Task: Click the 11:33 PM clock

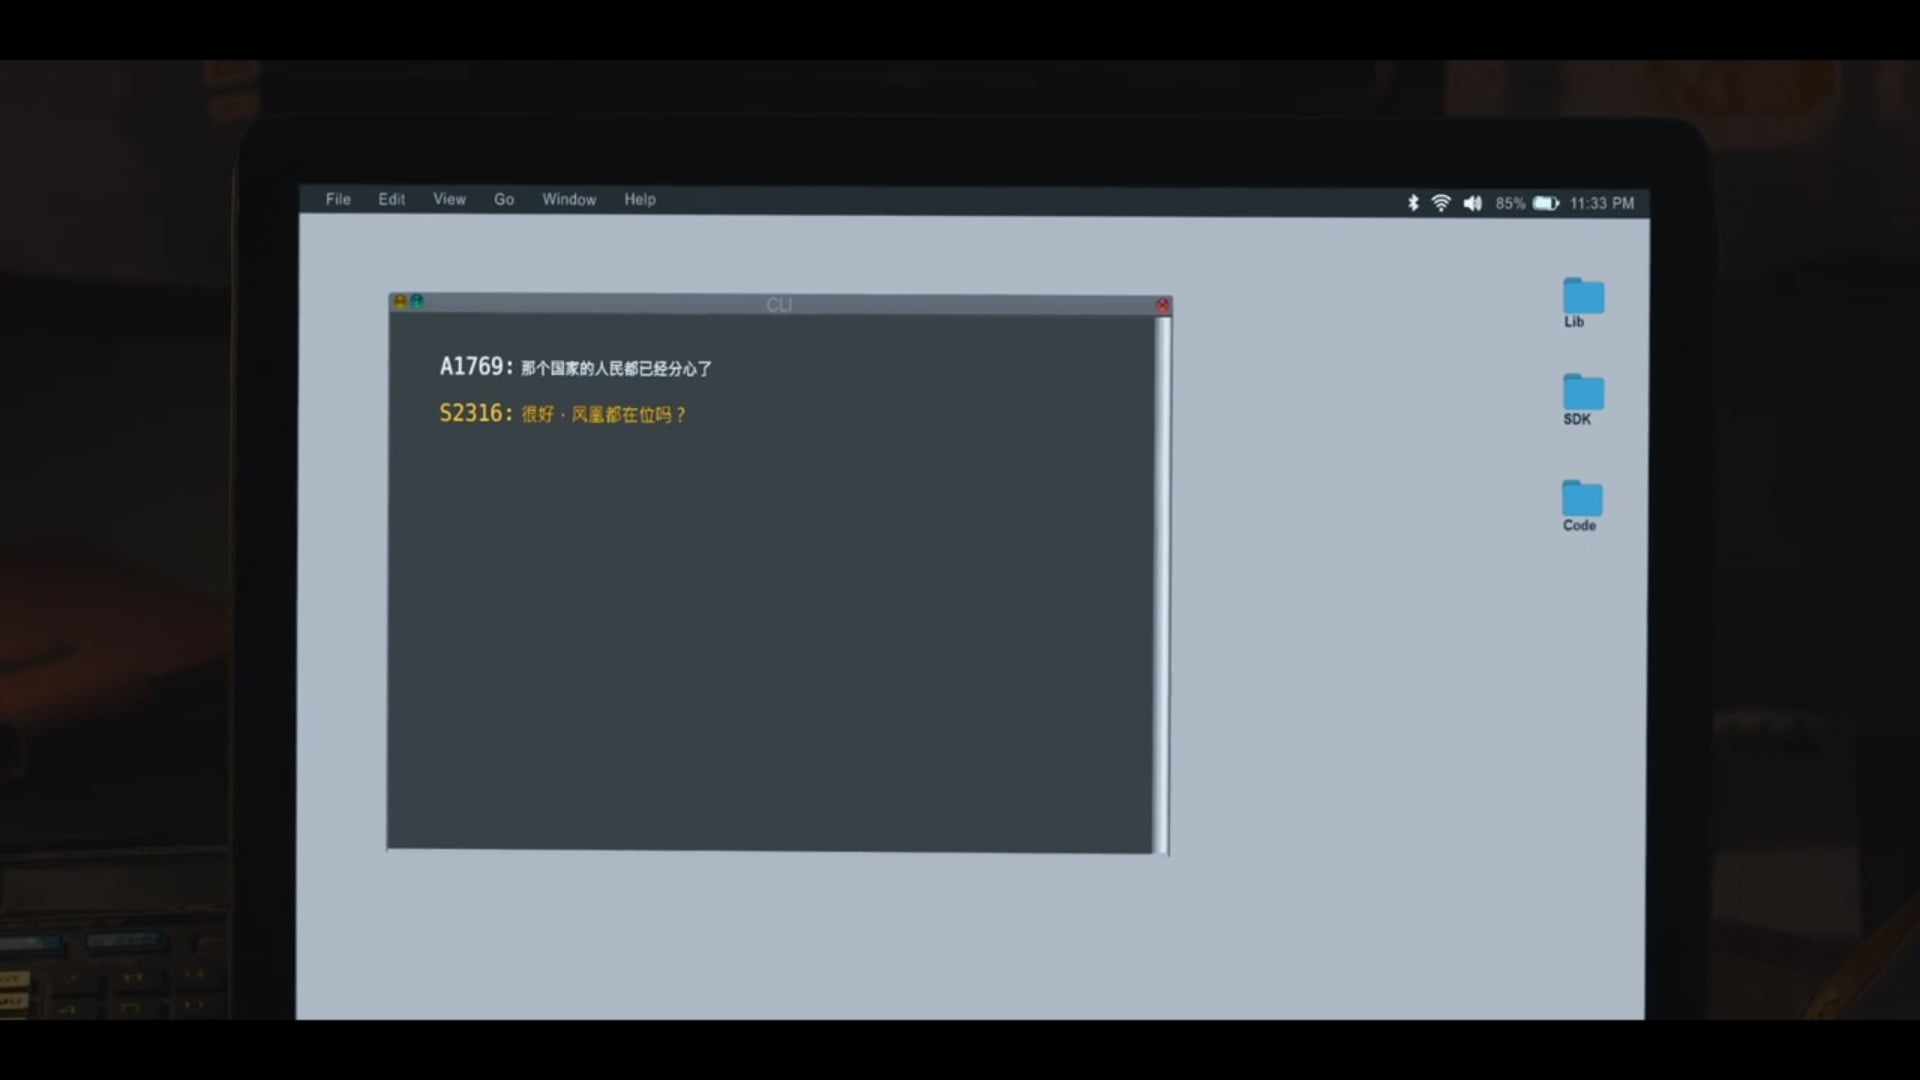Action: click(1601, 203)
